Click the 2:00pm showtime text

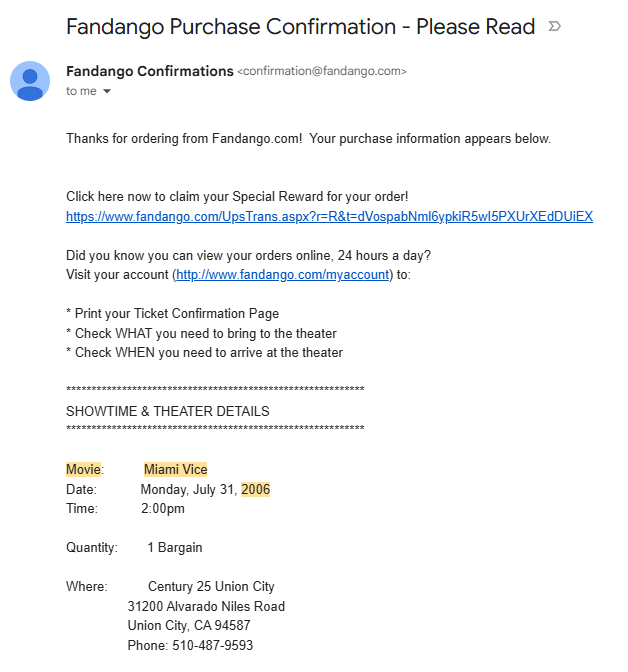tap(163, 509)
